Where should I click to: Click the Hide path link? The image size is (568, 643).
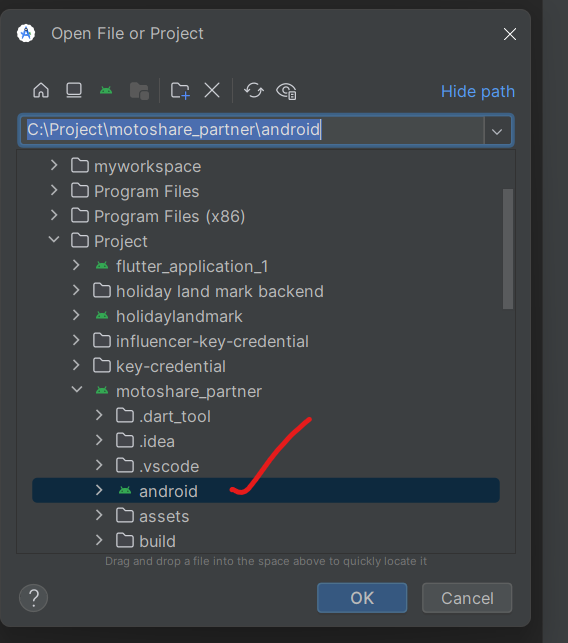tap(478, 91)
